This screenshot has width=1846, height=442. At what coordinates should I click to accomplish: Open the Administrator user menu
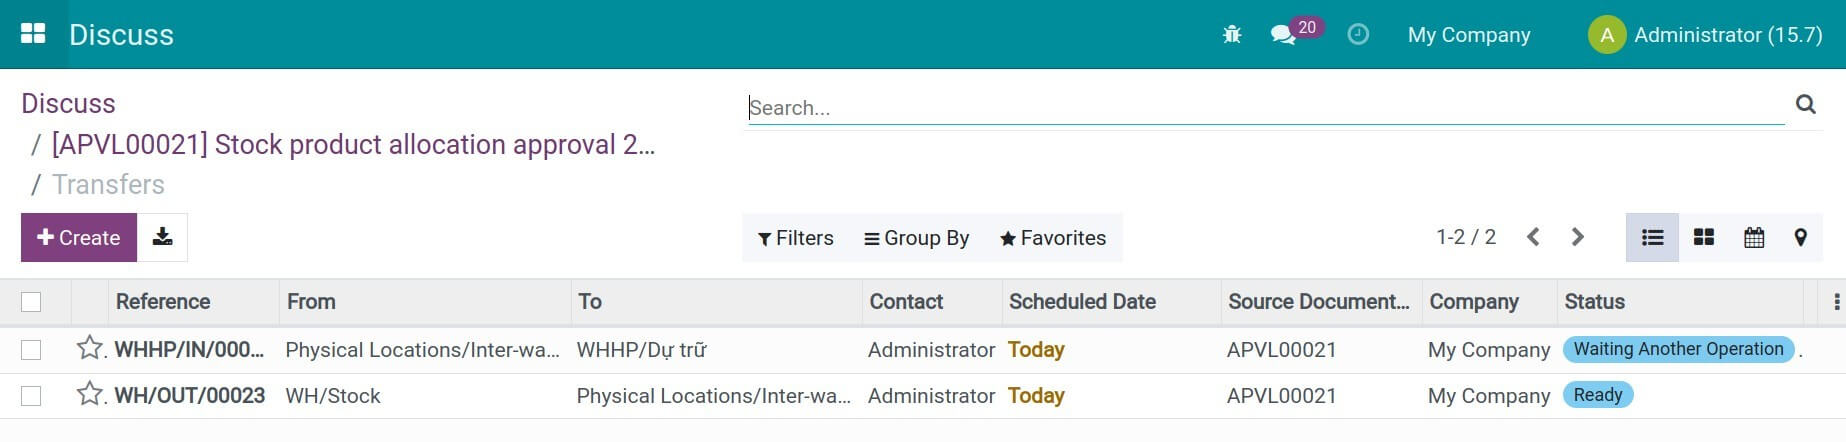pyautogui.click(x=1705, y=35)
